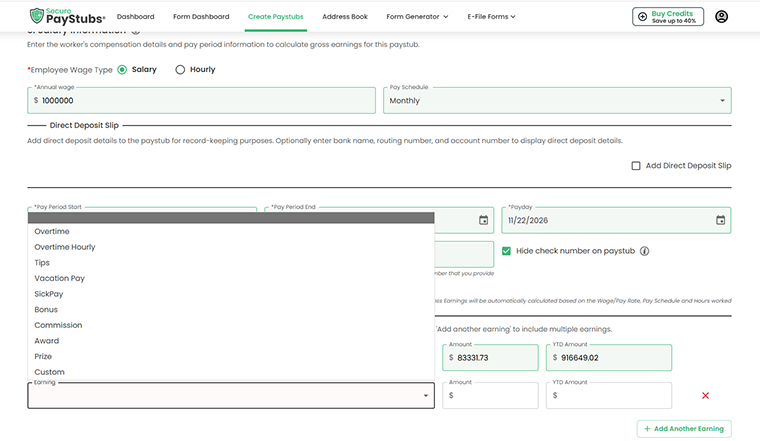The height and width of the screenshot is (441, 760).
Task: Open the Form Dashboard tab
Action: coord(201,16)
